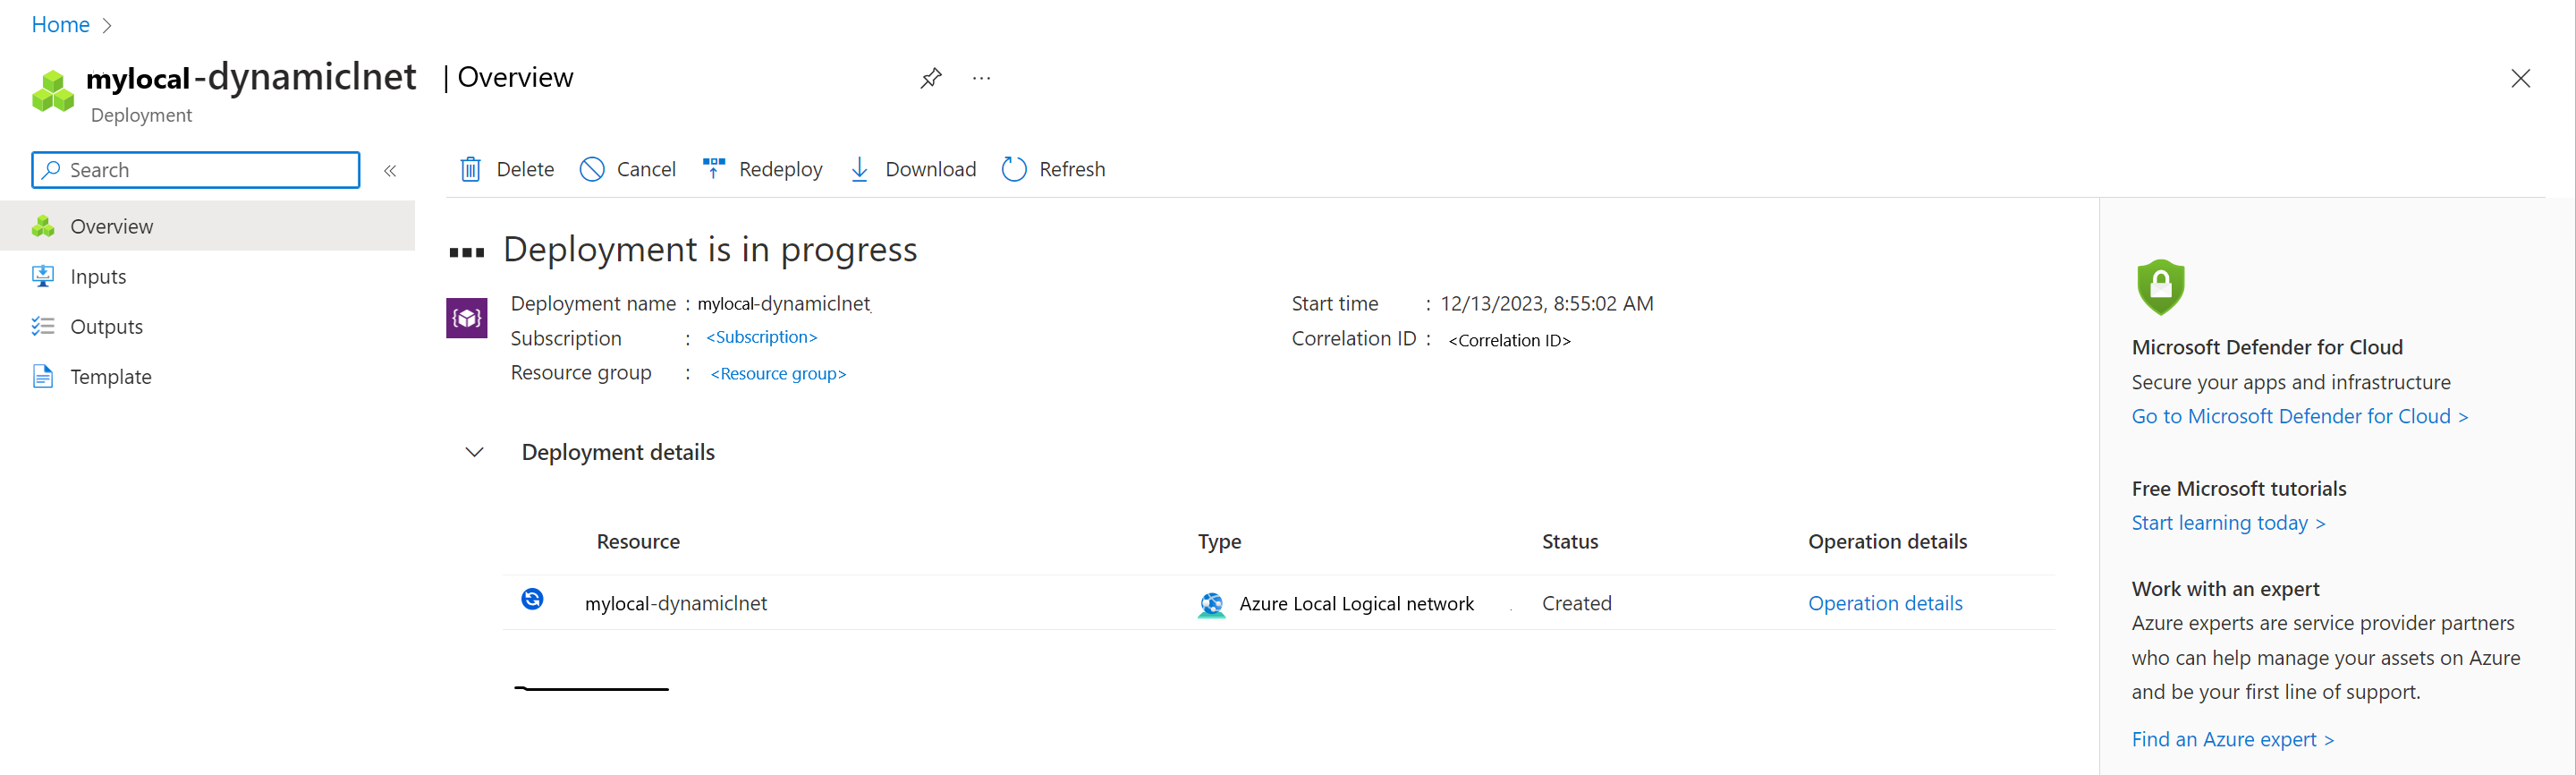This screenshot has width=2576, height=775.
Task: Collapse the Deployment details section
Action: click(x=475, y=452)
